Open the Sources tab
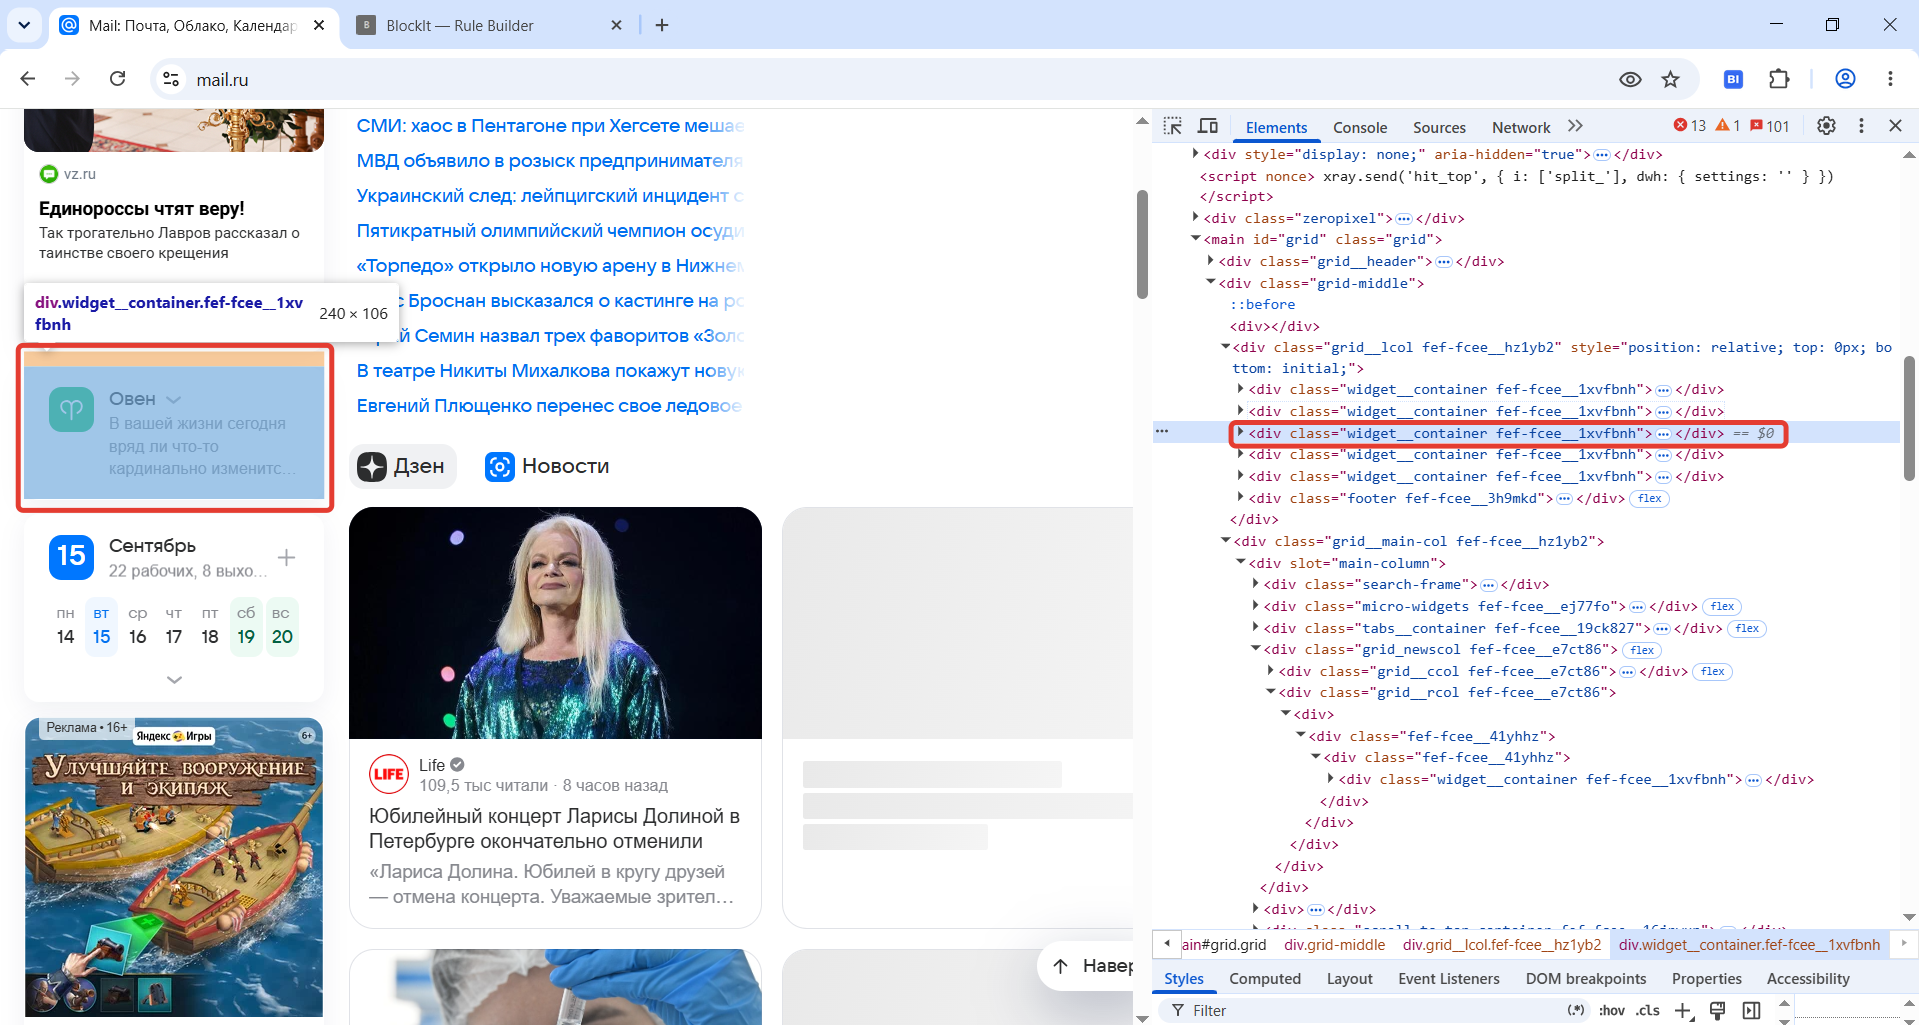The height and width of the screenshot is (1025, 1919). tap(1439, 127)
